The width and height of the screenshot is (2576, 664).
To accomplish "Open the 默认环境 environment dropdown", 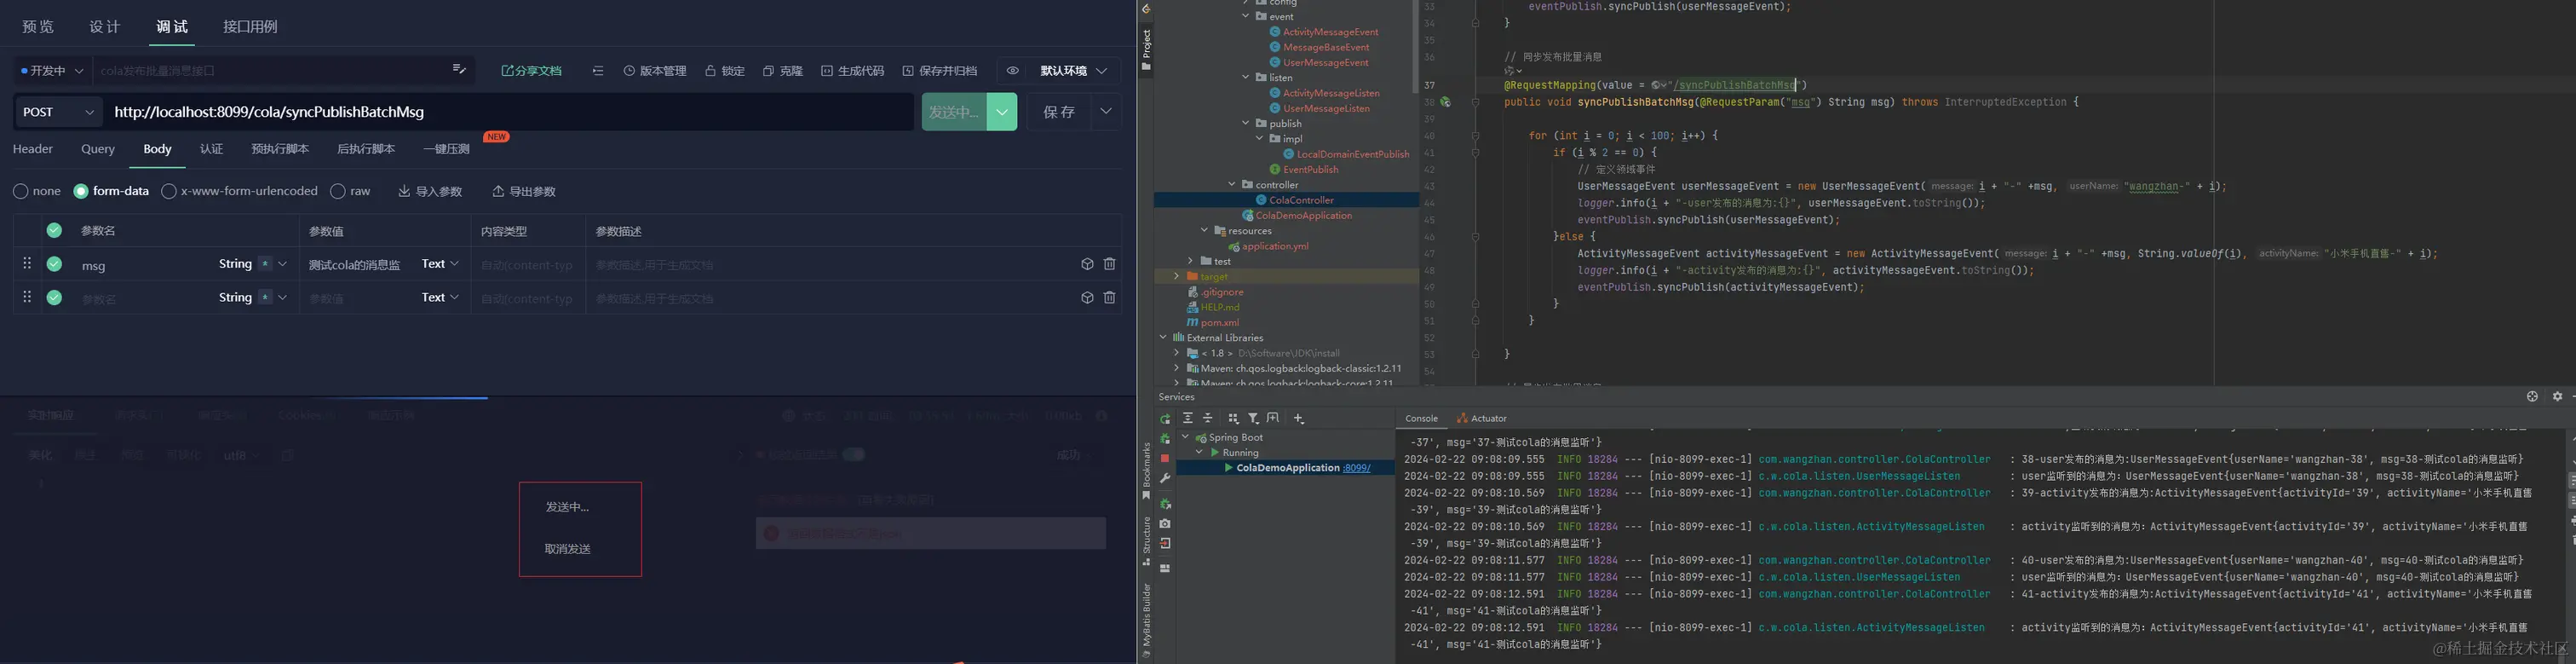I will pyautogui.click(x=1074, y=71).
